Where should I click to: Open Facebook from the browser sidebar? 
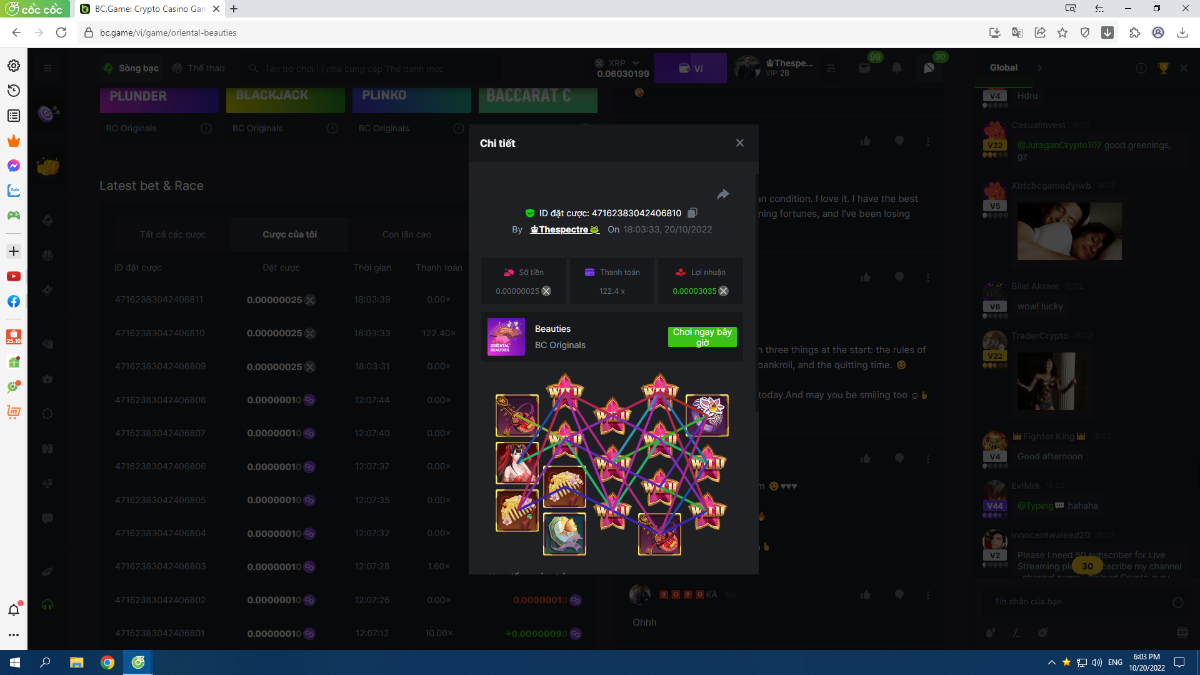click(x=14, y=301)
